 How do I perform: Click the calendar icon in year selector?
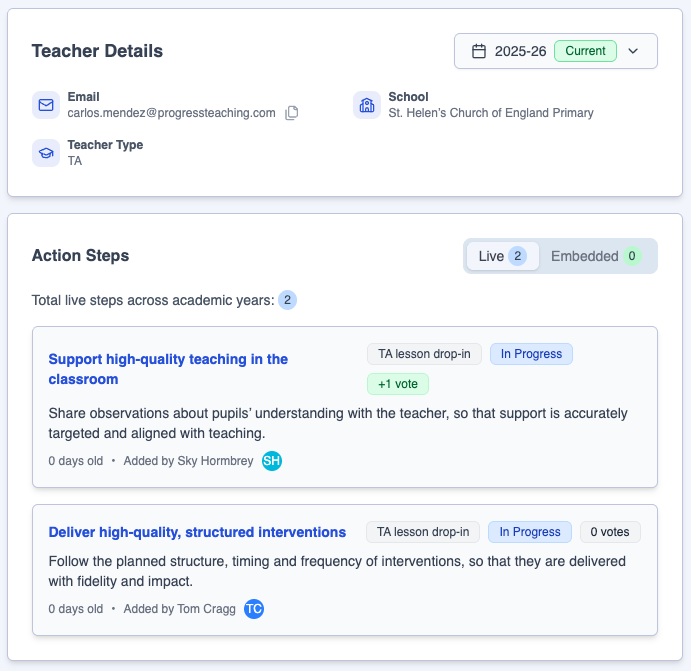click(x=478, y=51)
